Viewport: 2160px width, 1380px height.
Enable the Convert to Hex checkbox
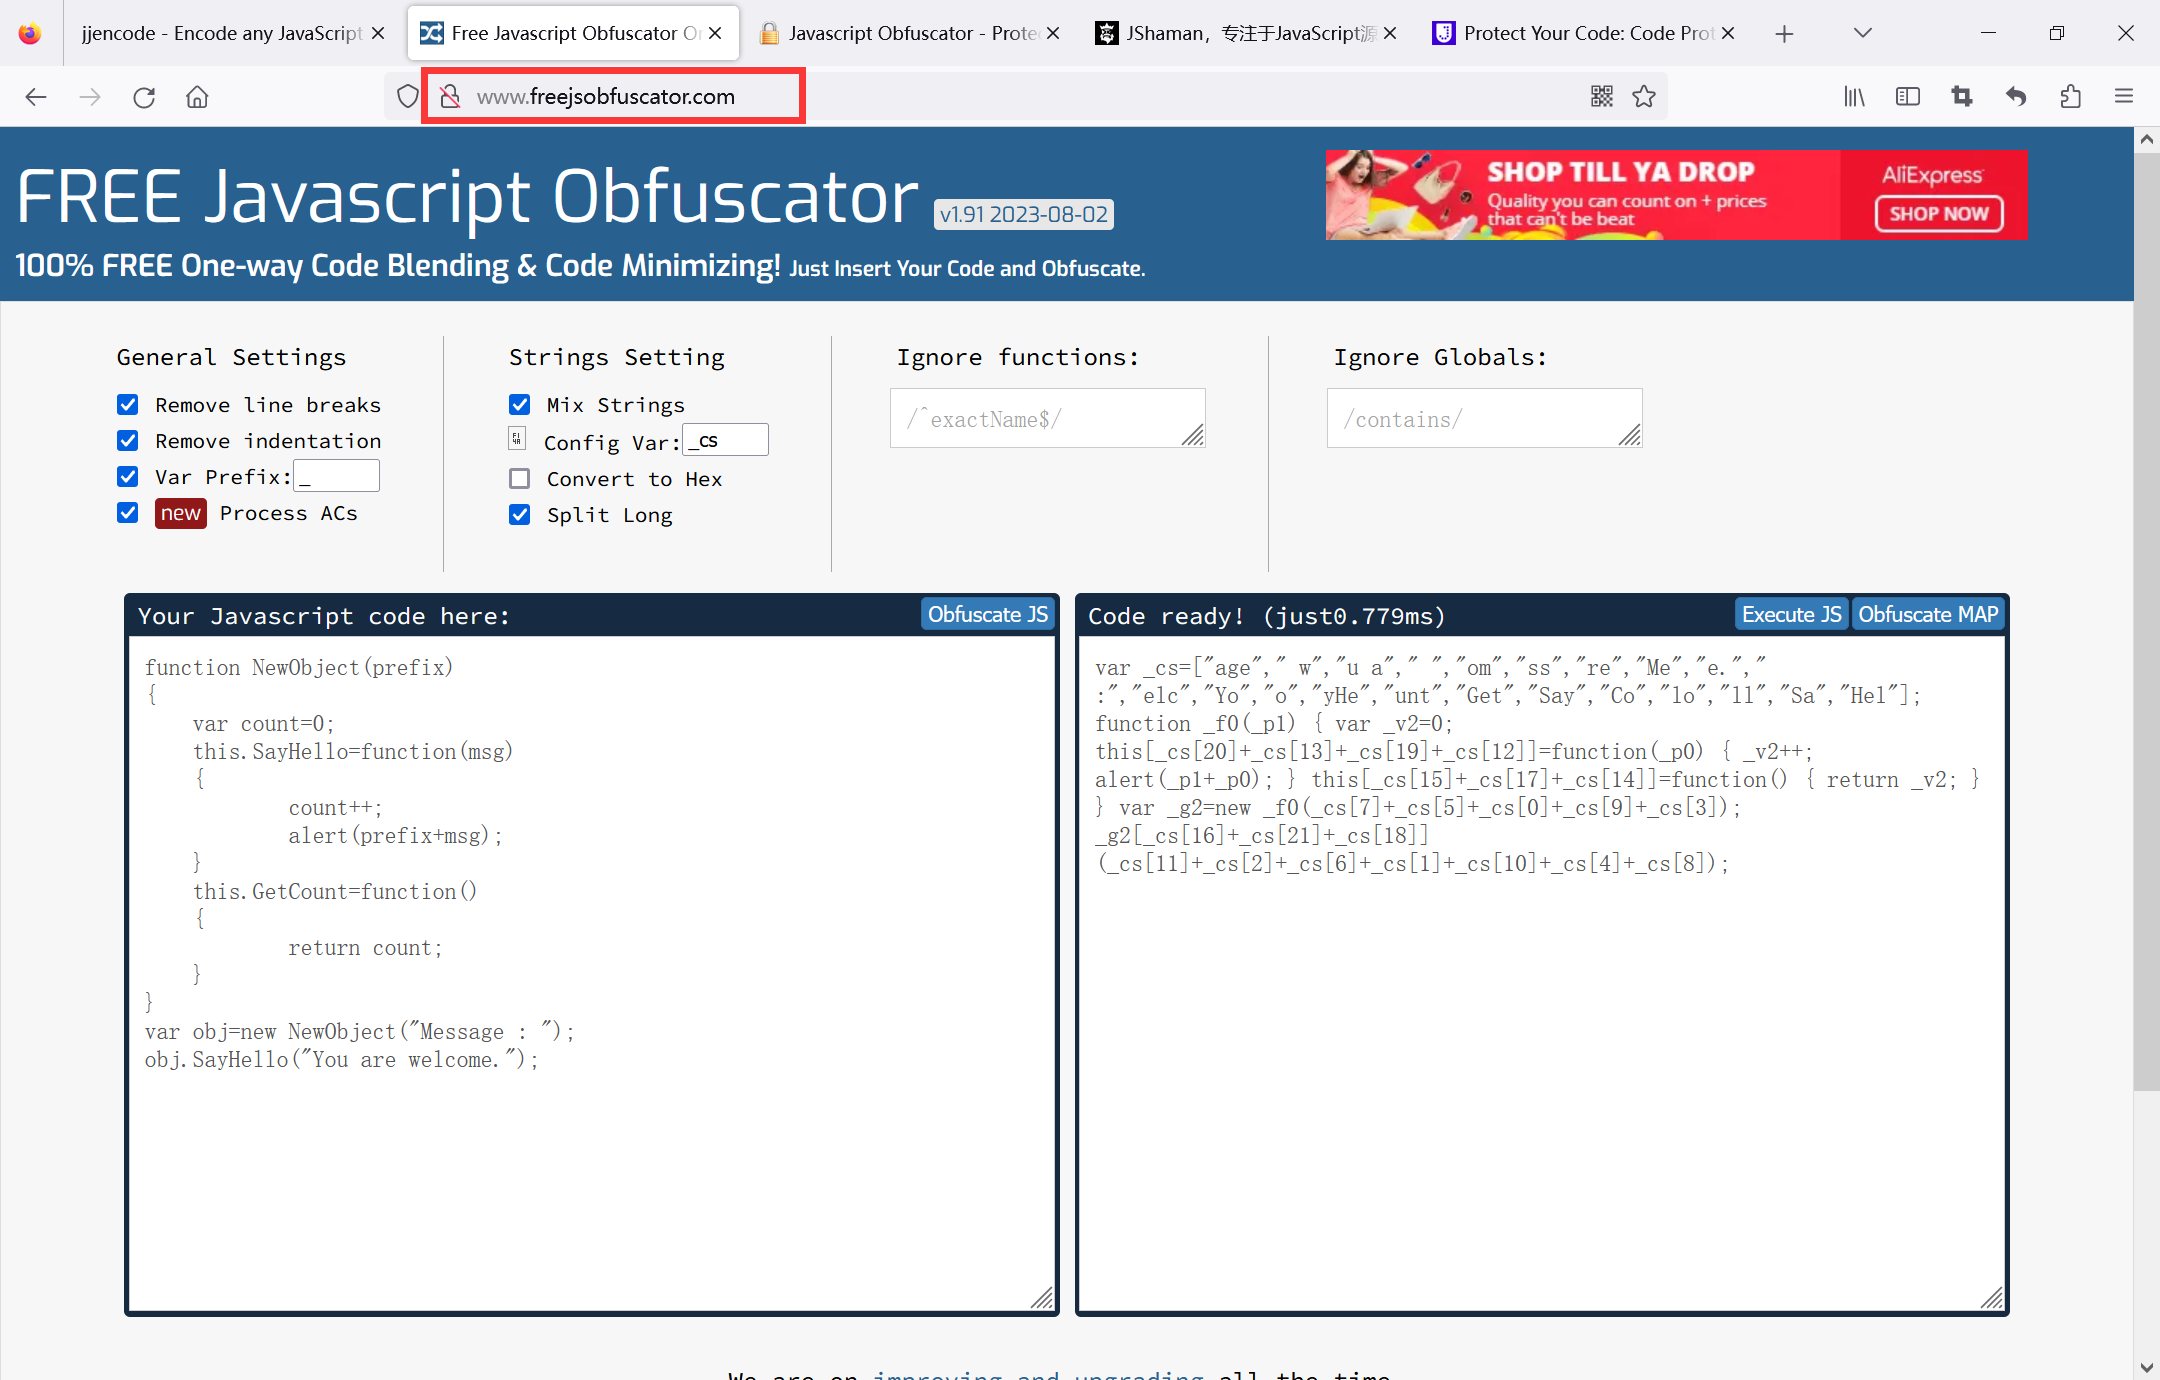pyautogui.click(x=520, y=479)
